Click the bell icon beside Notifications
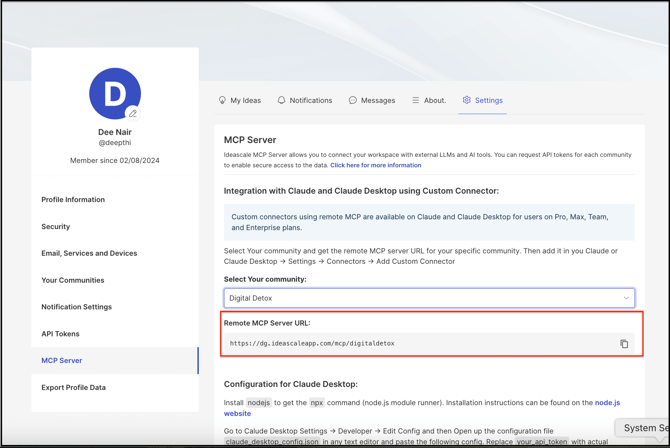Image resolution: width=670 pixels, height=448 pixels. point(281,101)
